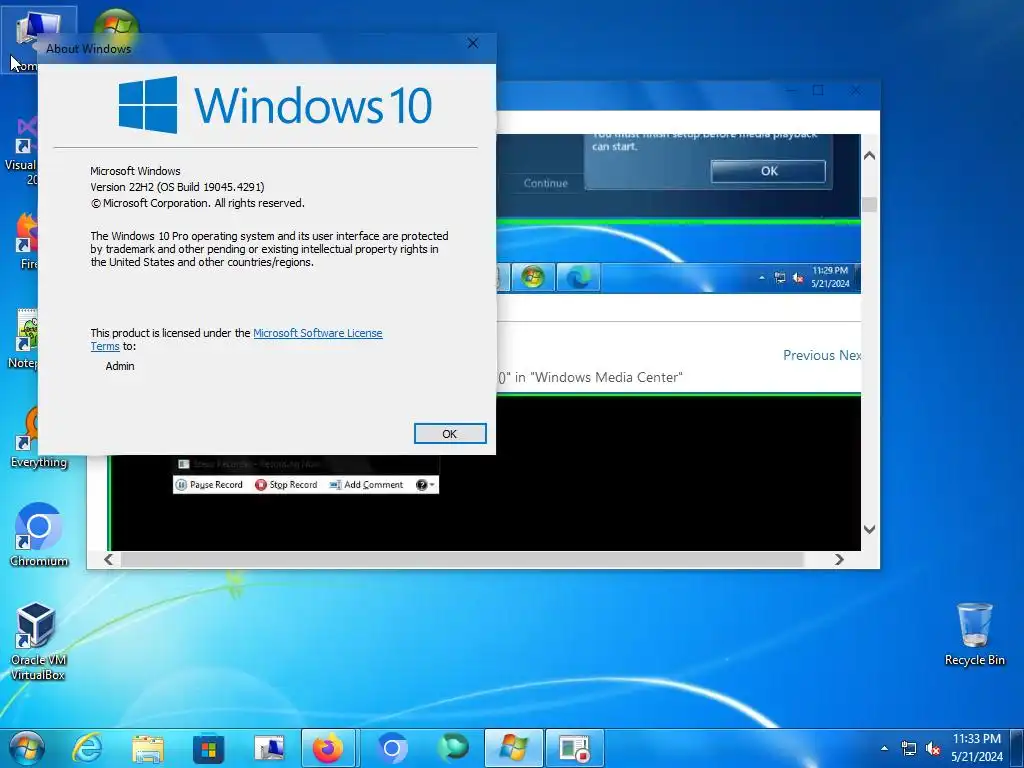Select the Firefox desktop shortcut
The height and width of the screenshot is (768, 1024).
(x=27, y=240)
